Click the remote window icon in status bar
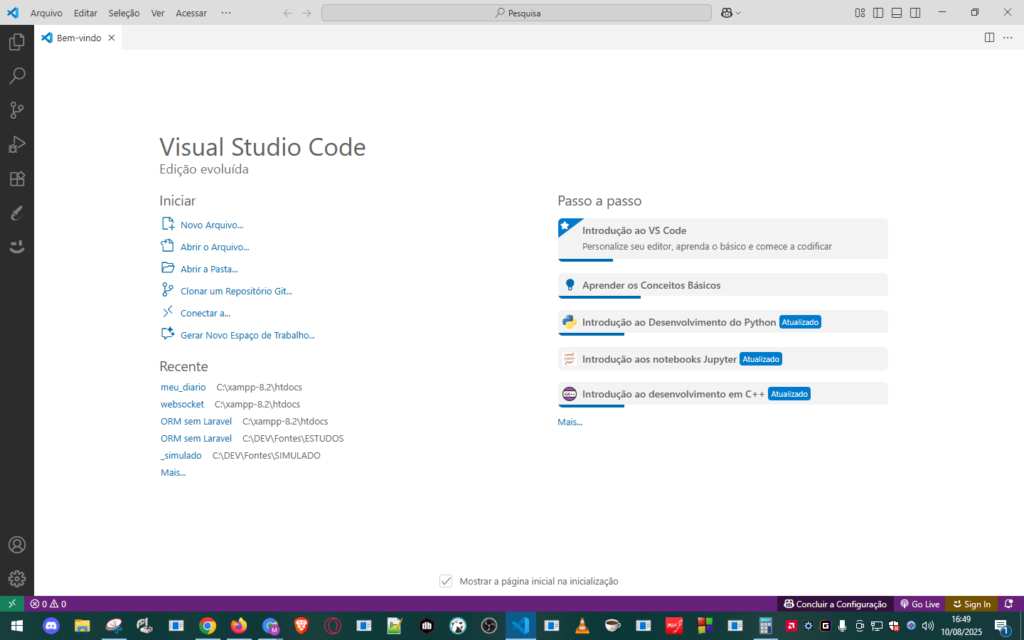1024x640 pixels. 11,604
